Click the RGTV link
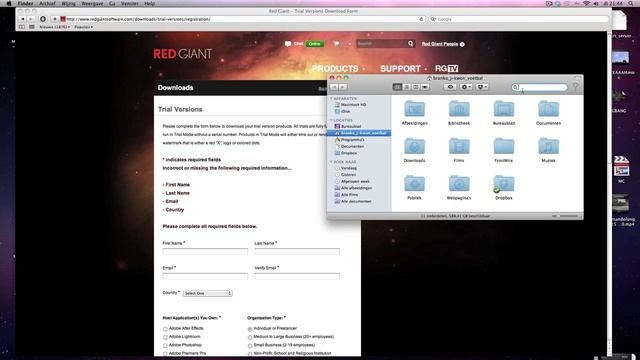Image resolution: width=640 pixels, height=360 pixels. pyautogui.click(x=447, y=69)
